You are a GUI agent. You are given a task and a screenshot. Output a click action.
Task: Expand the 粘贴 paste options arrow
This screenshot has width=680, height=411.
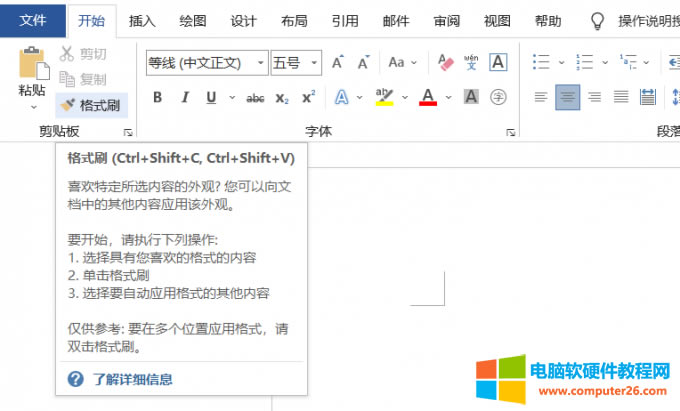(33, 107)
